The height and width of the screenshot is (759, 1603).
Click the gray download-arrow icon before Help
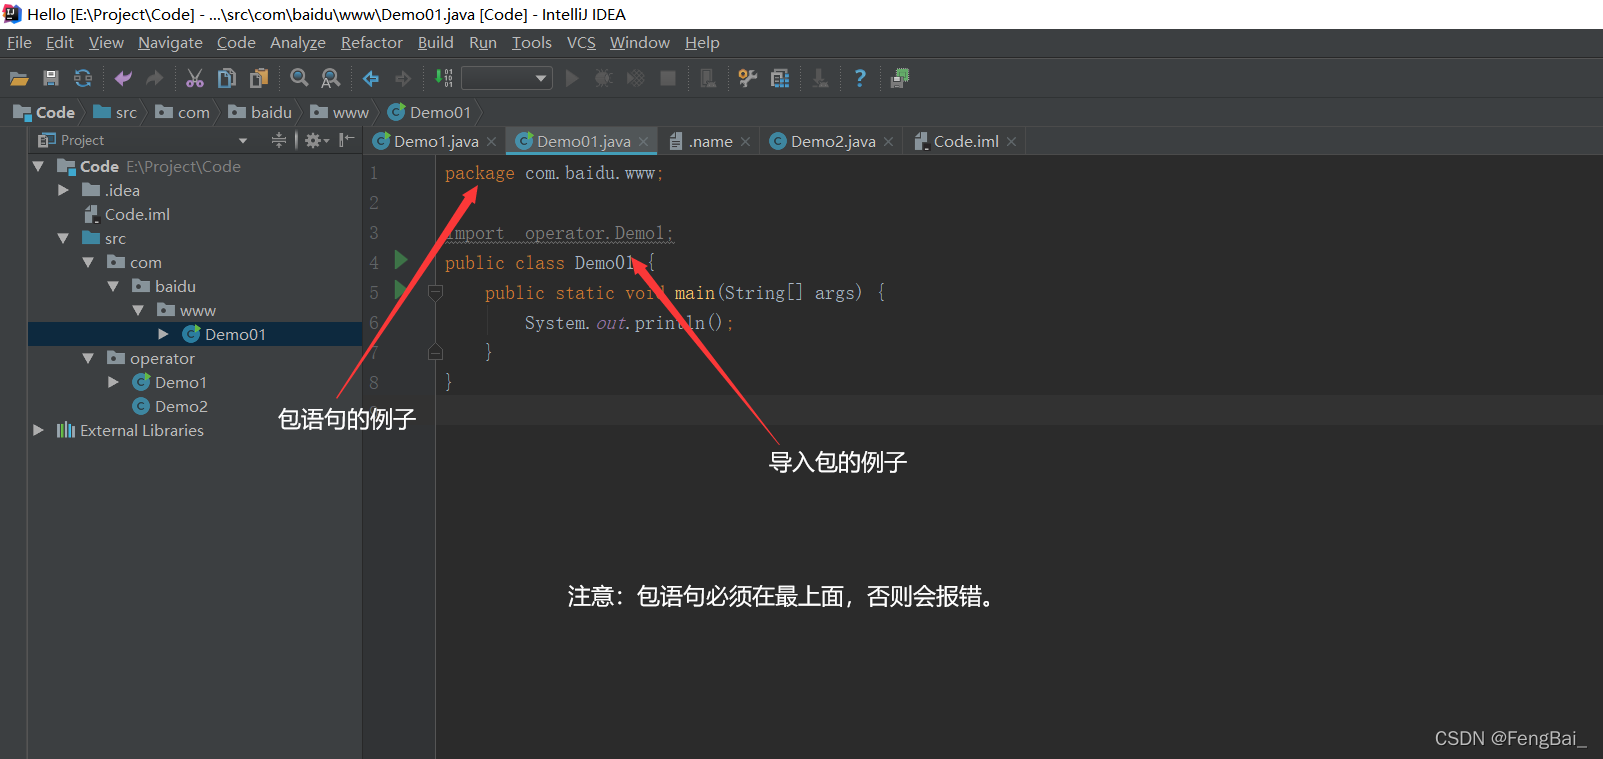(x=820, y=78)
